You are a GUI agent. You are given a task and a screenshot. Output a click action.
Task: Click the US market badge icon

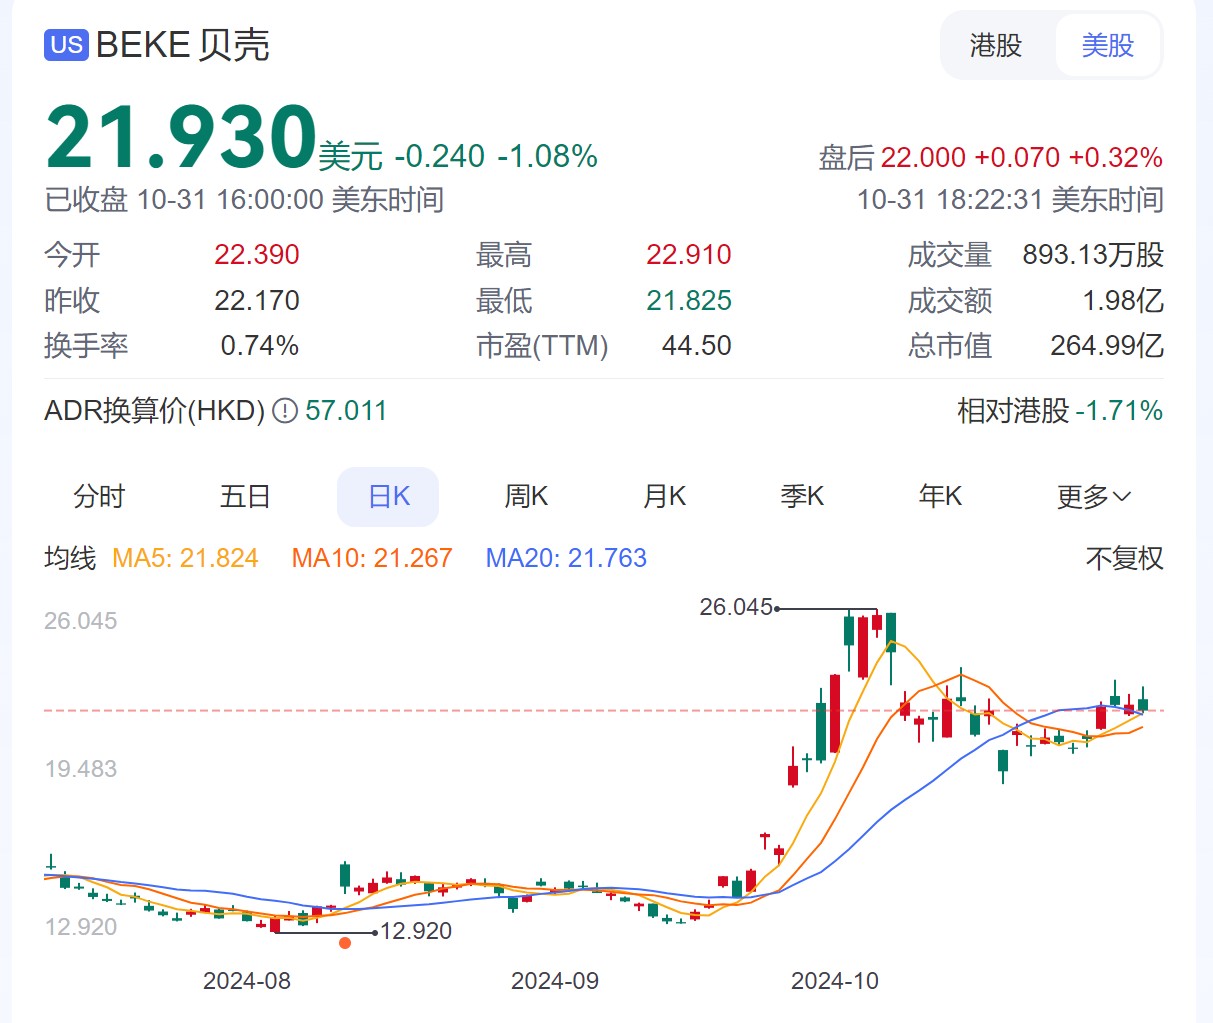point(66,45)
